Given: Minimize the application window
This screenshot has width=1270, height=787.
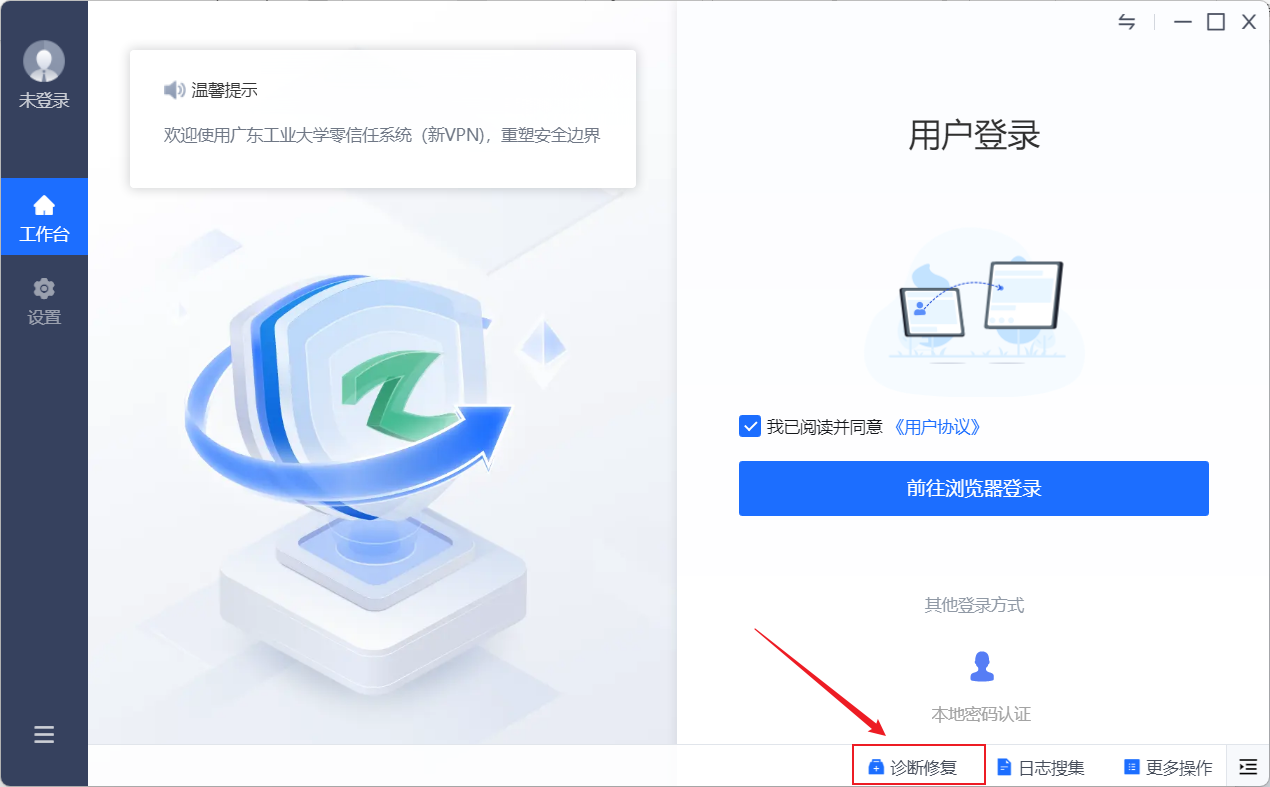Looking at the screenshot, I should [1183, 22].
